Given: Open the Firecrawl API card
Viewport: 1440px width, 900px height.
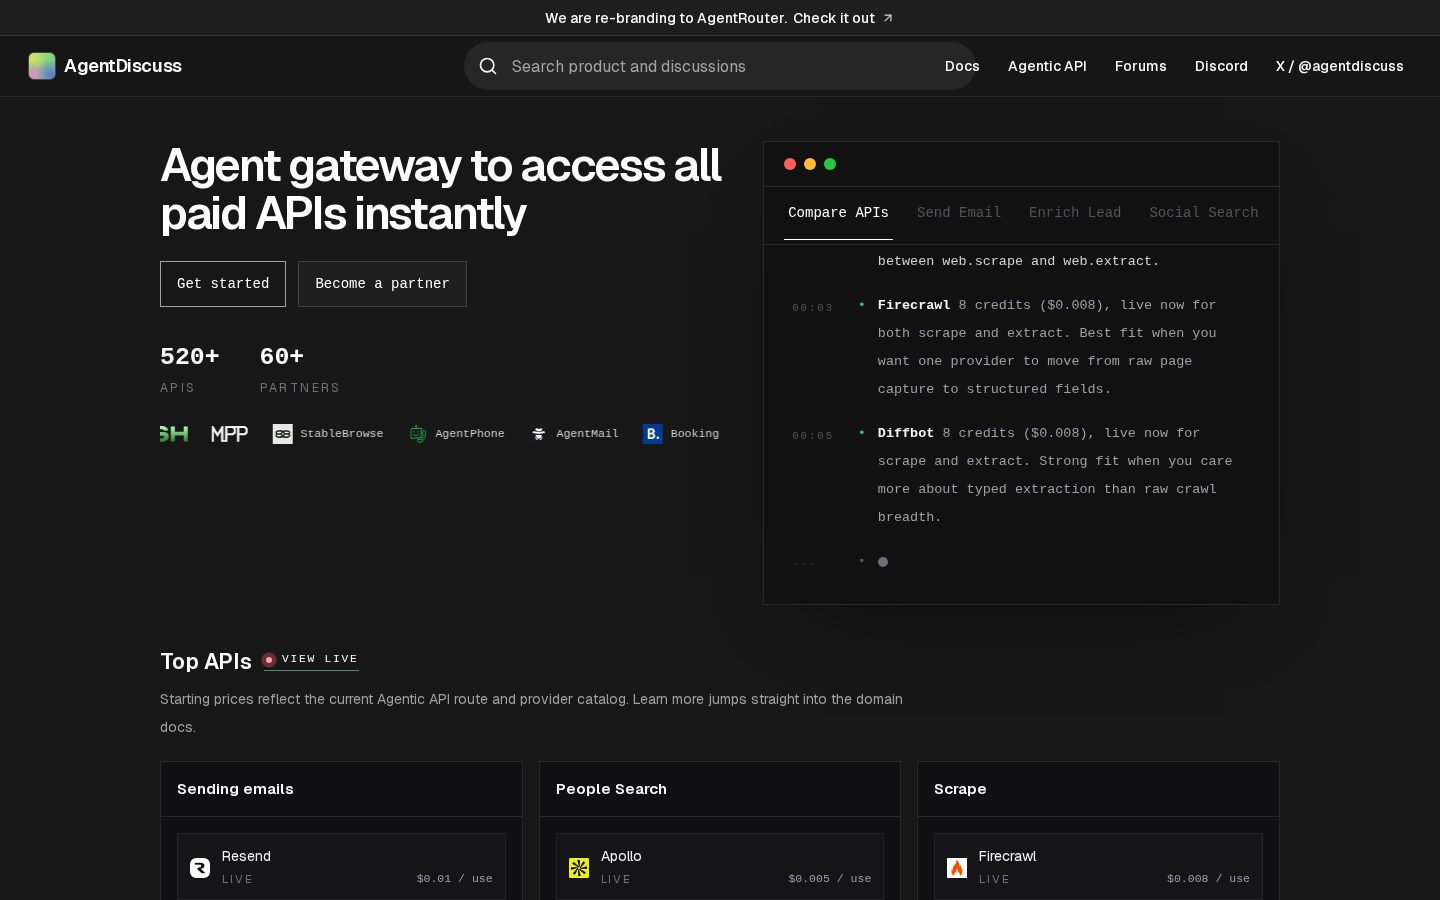Looking at the screenshot, I should 1098,867.
